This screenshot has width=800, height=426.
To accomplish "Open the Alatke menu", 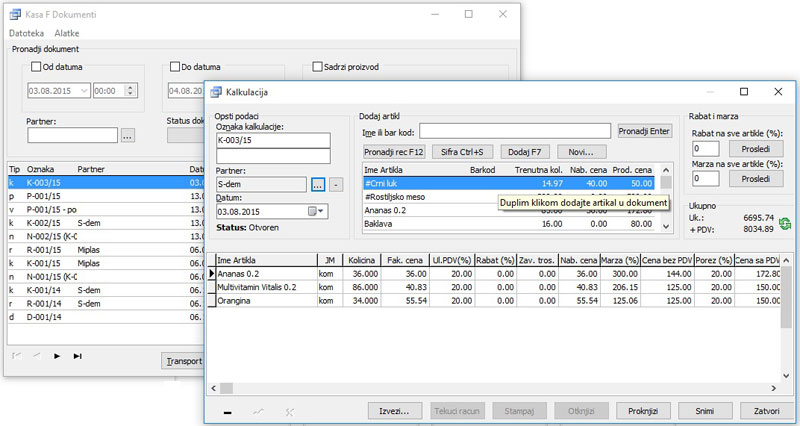I will click(x=67, y=33).
